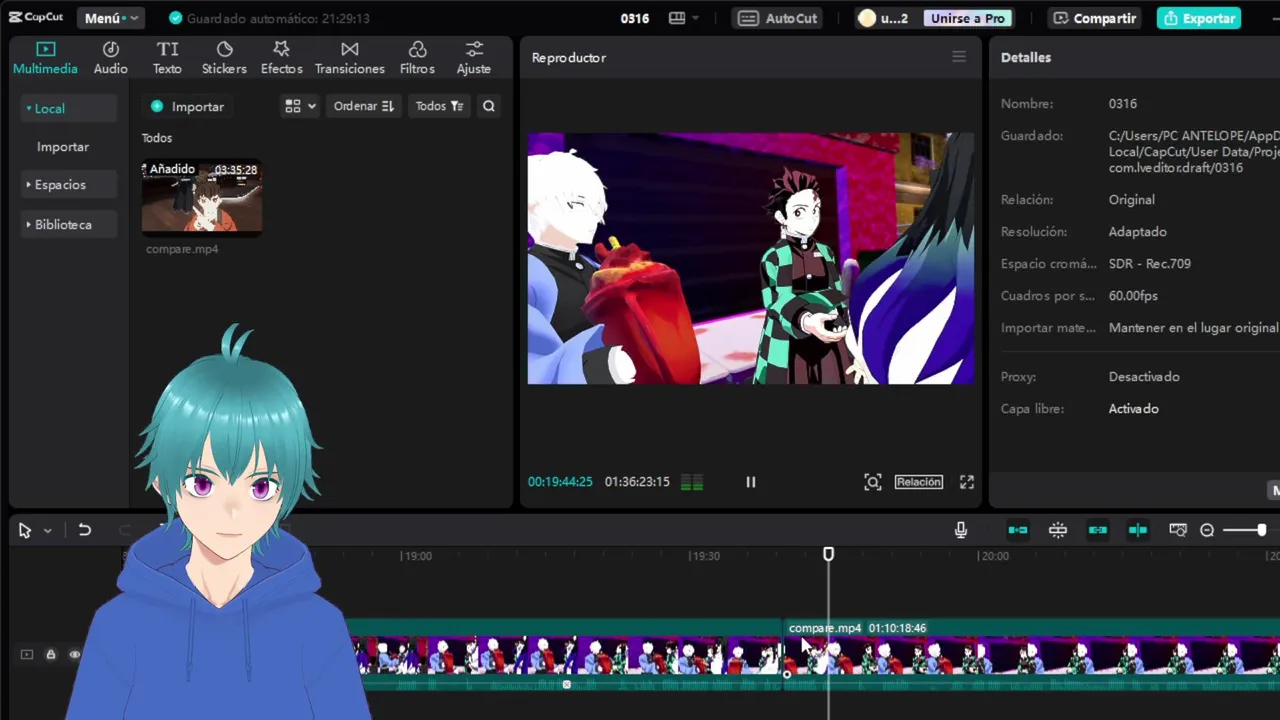Viewport: 1280px width, 720px height.
Task: Click the AutoCut button
Action: [779, 18]
